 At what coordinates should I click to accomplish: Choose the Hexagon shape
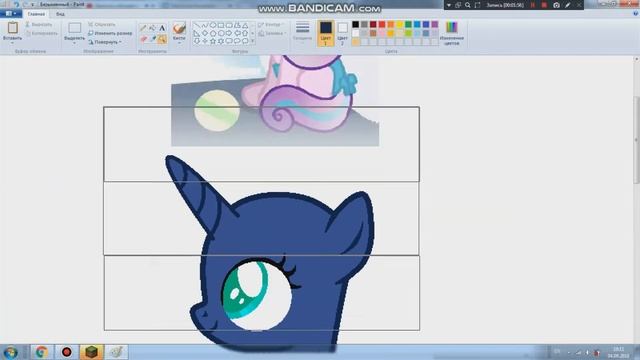tap(221, 33)
